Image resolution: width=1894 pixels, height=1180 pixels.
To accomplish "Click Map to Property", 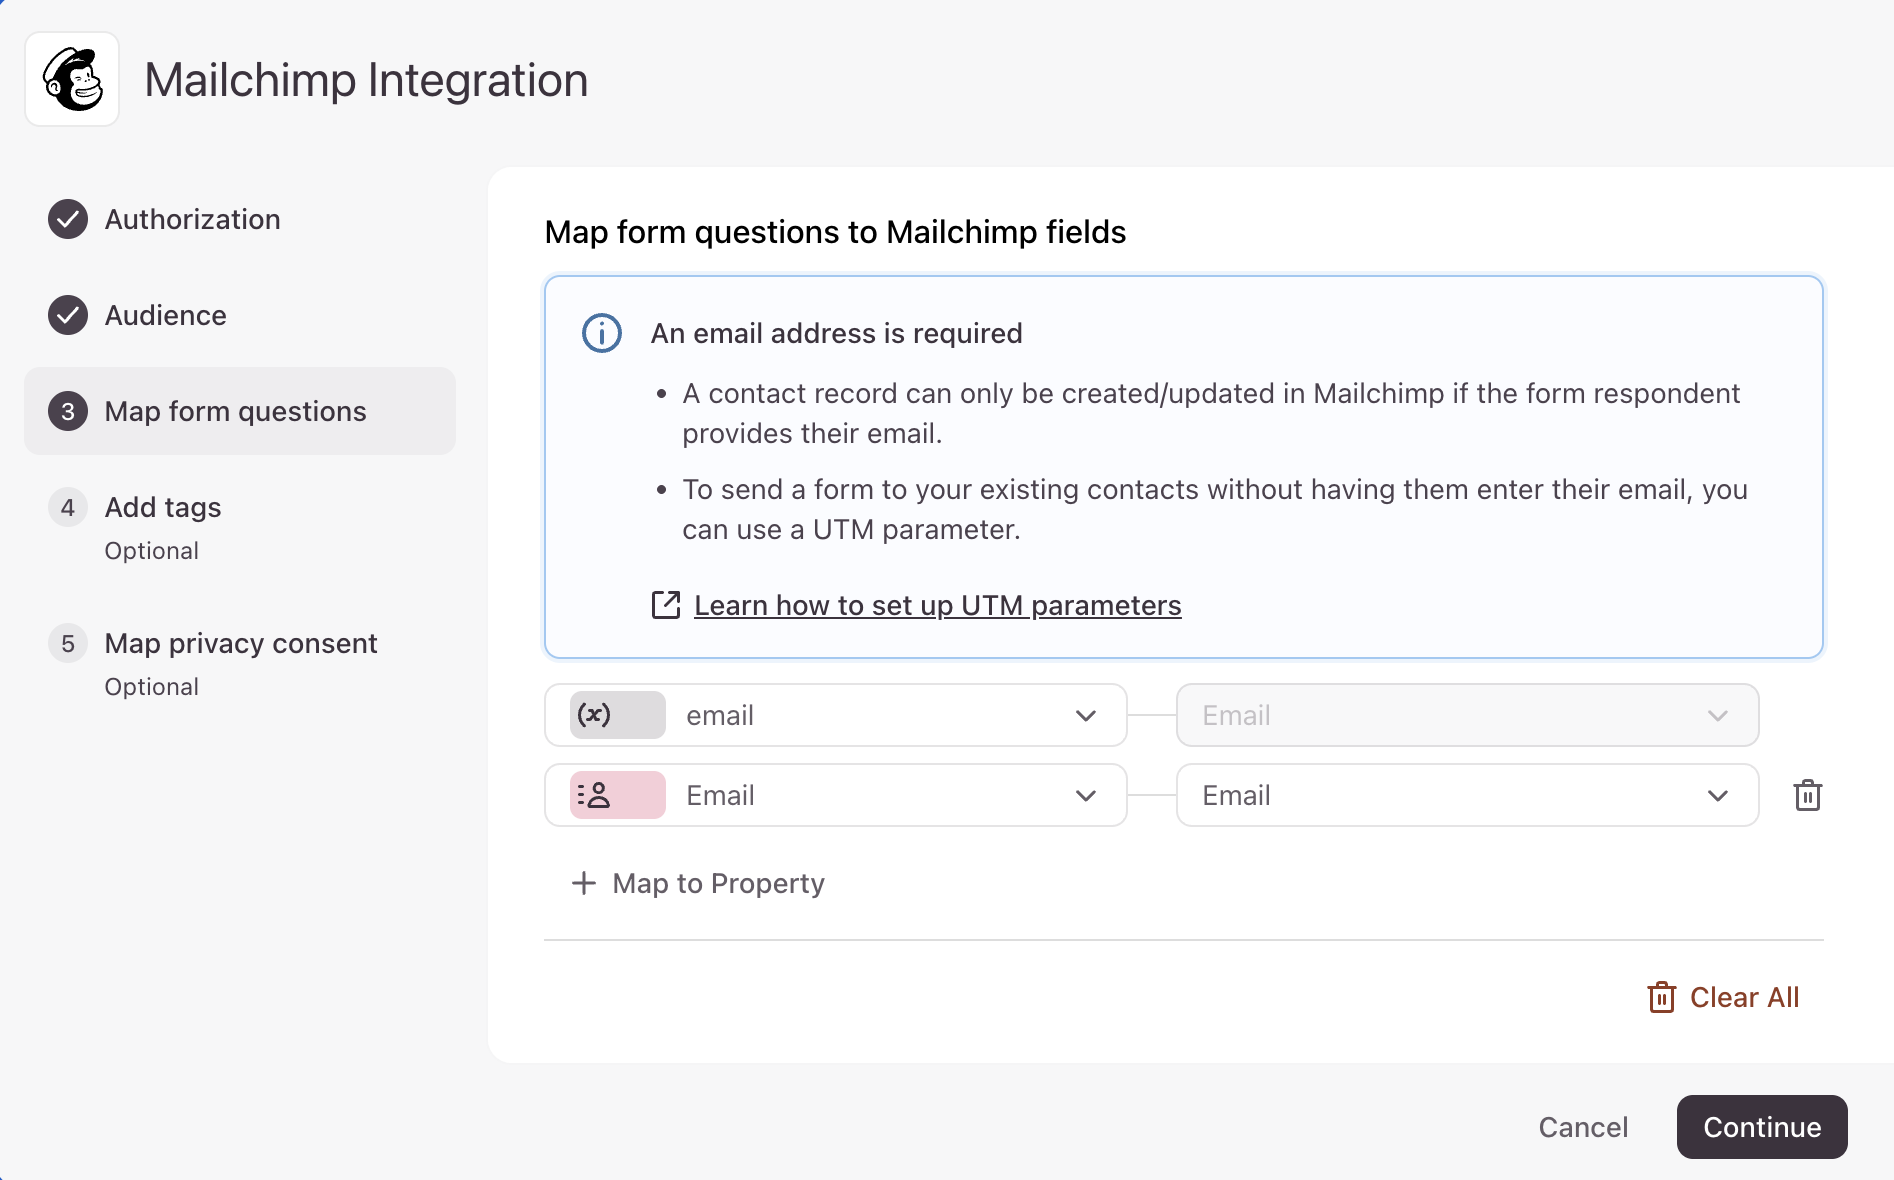I will pos(698,883).
